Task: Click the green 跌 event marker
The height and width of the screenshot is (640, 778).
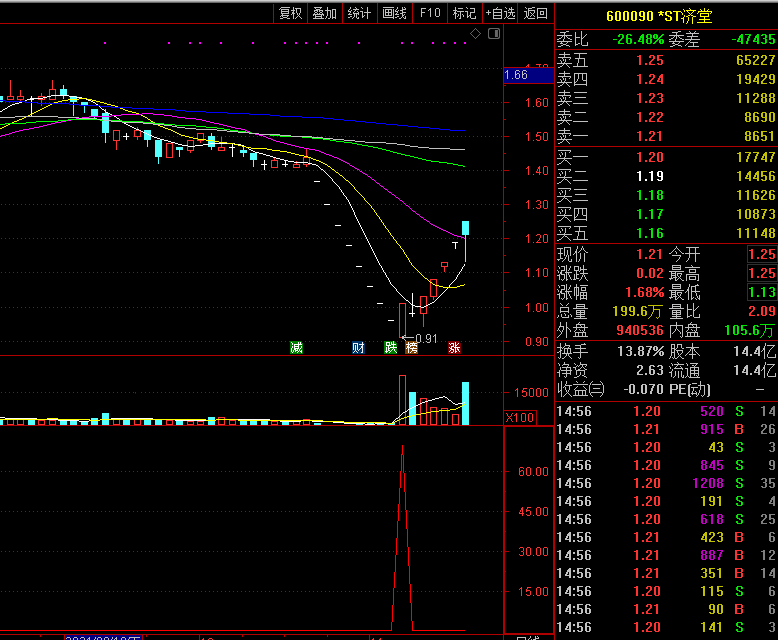Action: pyautogui.click(x=391, y=348)
